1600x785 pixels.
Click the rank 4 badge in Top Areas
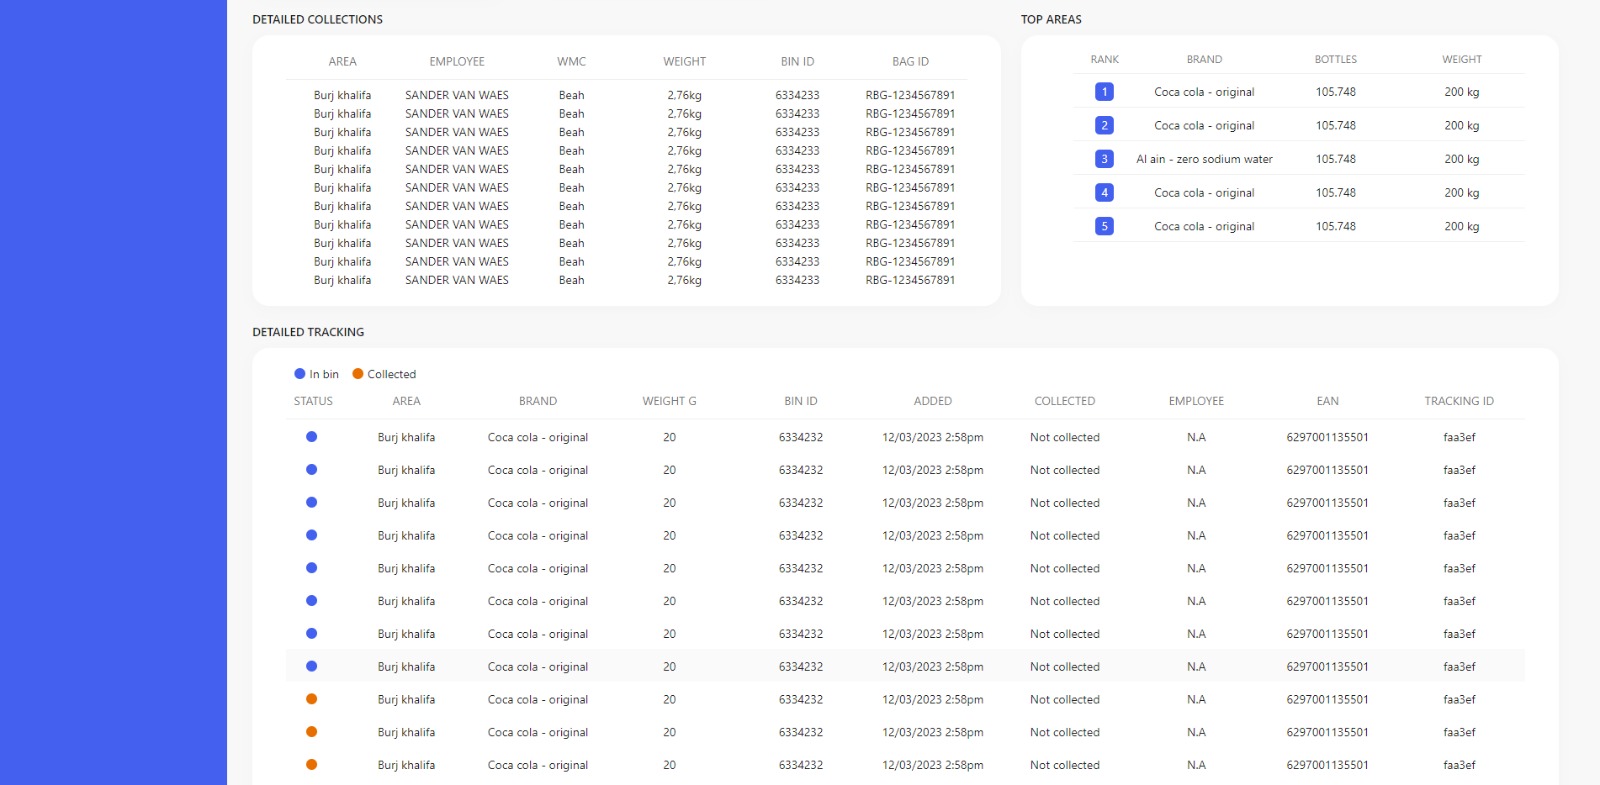pos(1104,192)
